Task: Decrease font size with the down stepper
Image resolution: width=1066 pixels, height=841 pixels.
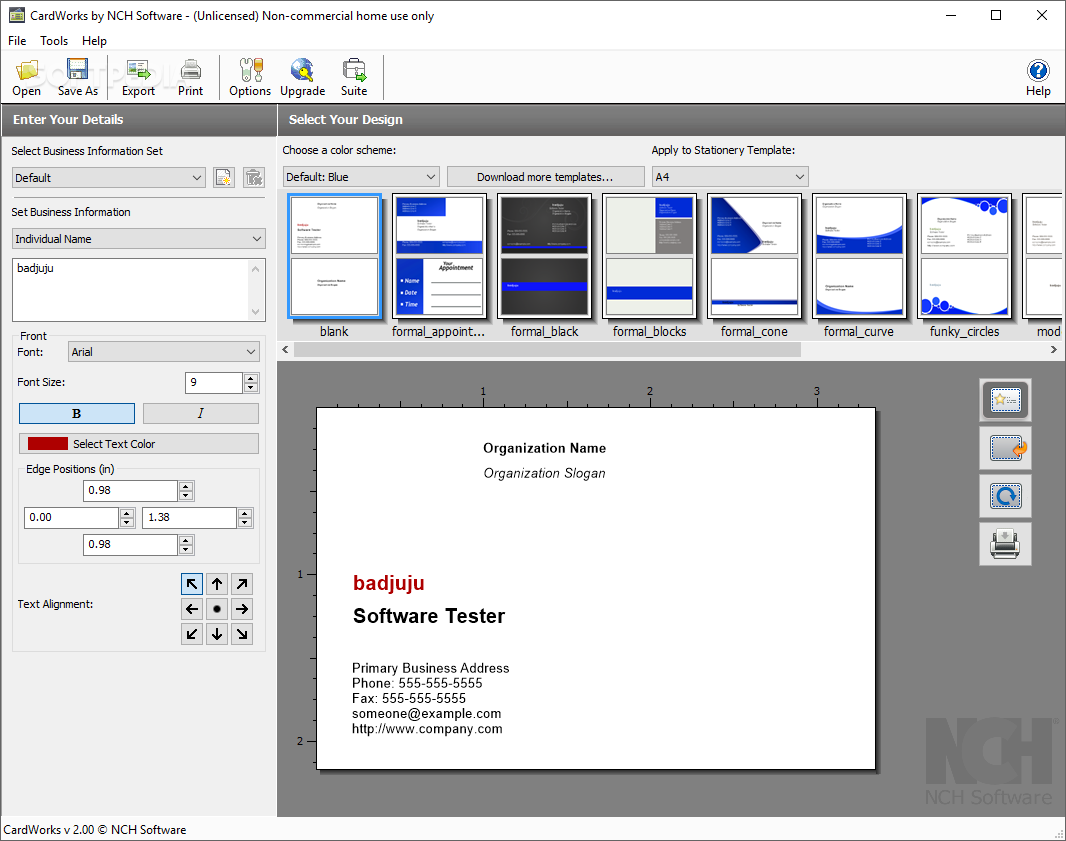Action: pos(251,388)
